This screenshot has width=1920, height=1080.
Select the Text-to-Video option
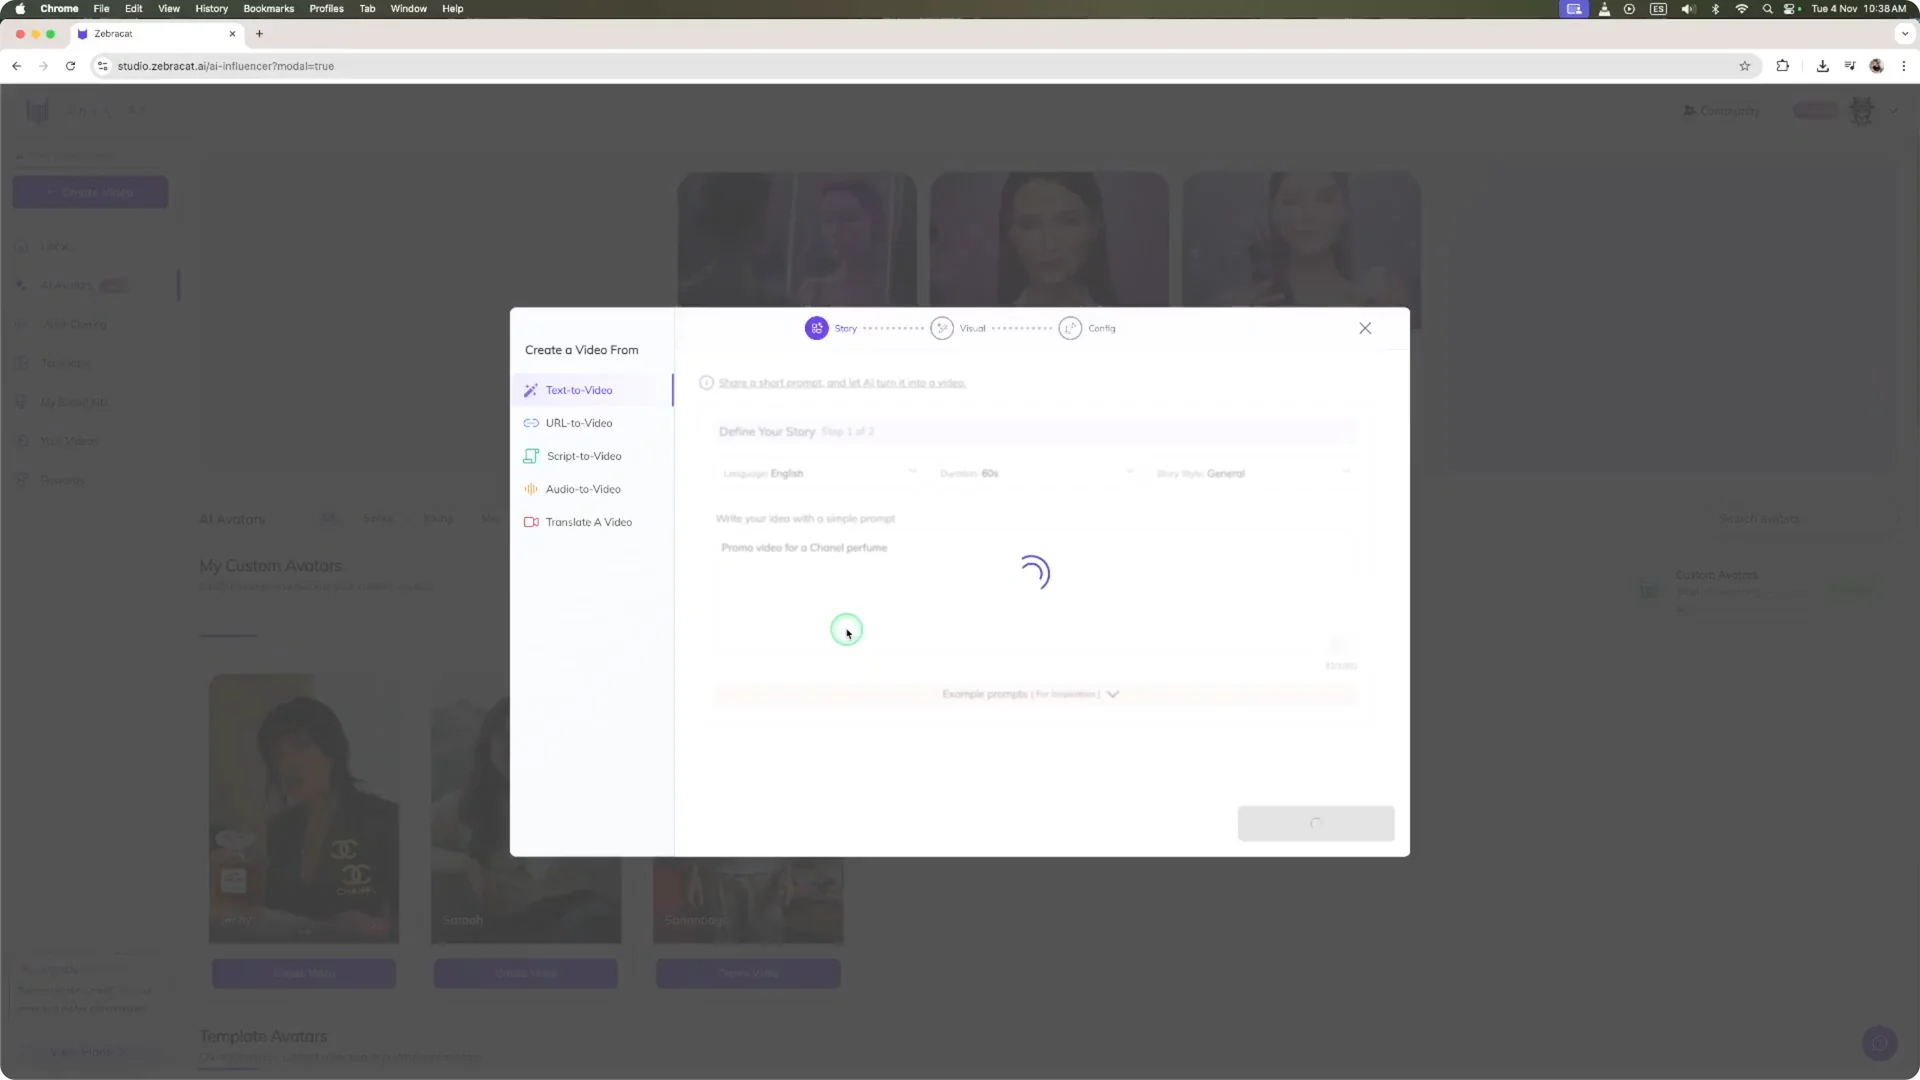pyautogui.click(x=579, y=390)
